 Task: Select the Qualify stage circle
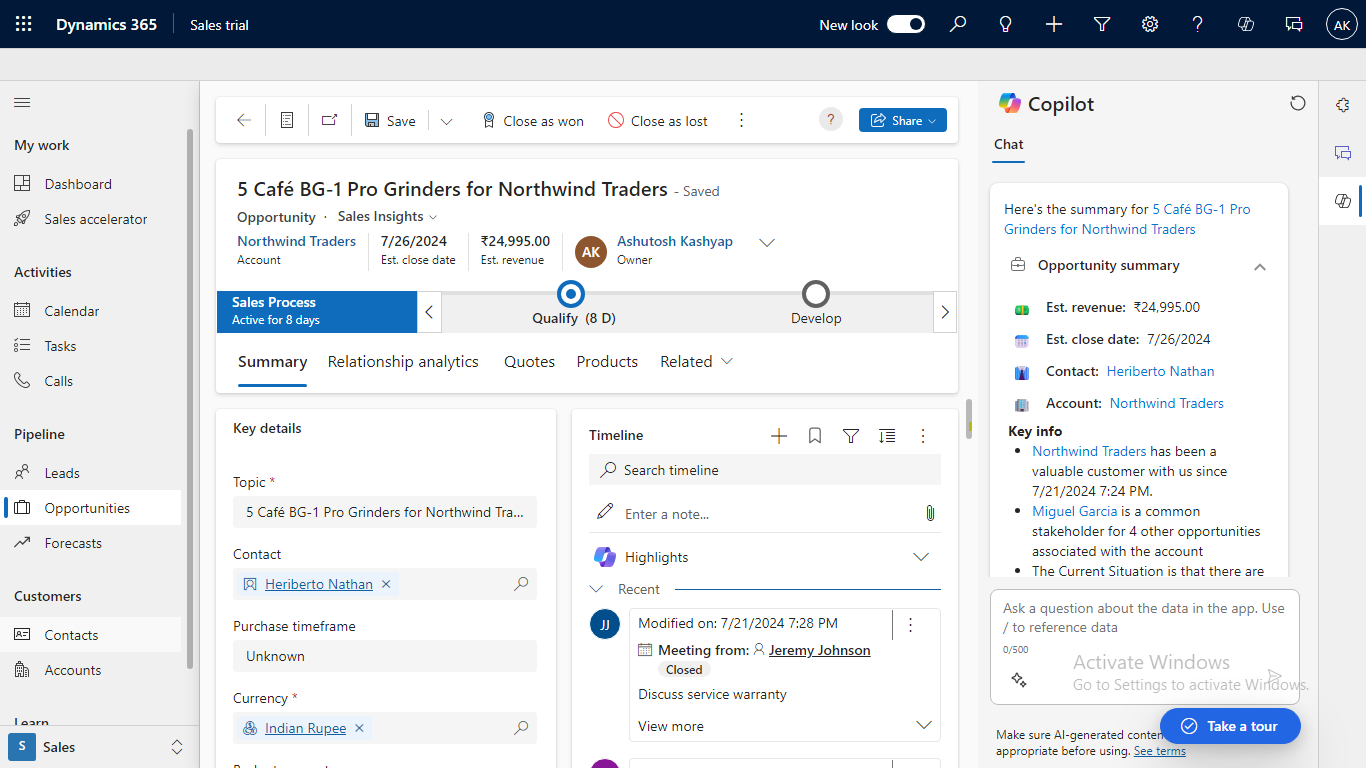coord(571,294)
